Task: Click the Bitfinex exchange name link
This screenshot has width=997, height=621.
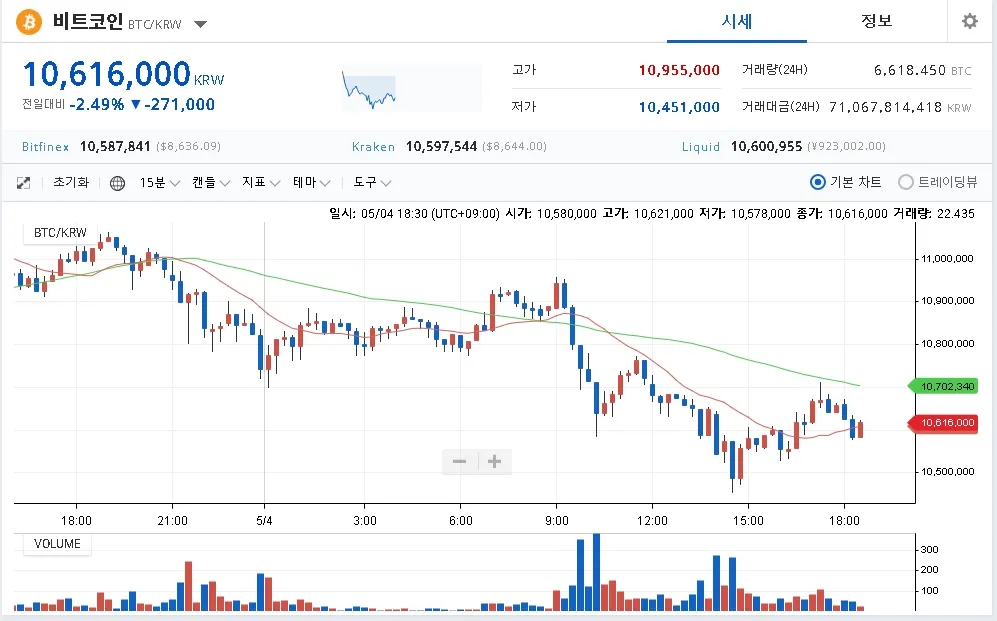Action: tap(45, 147)
